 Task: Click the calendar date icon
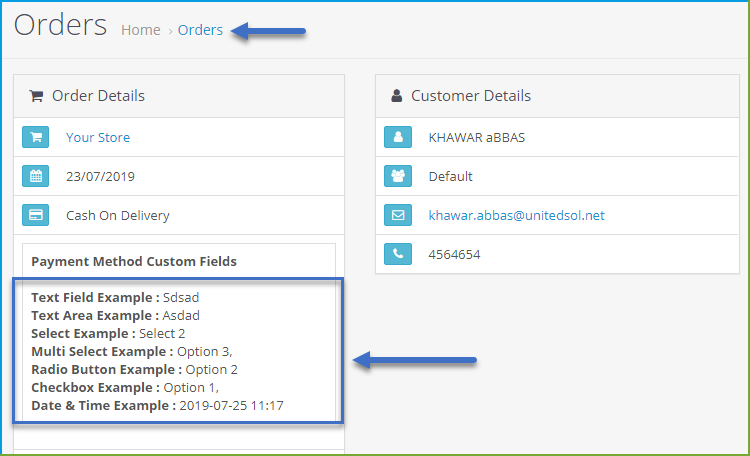35,176
